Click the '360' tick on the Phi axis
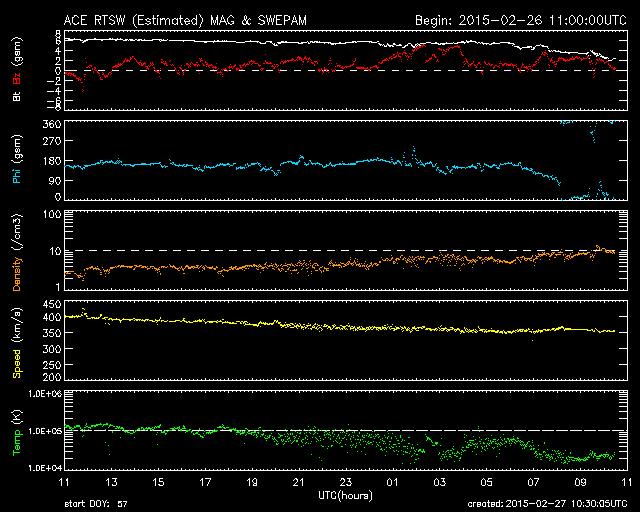The image size is (640, 512). [52, 124]
